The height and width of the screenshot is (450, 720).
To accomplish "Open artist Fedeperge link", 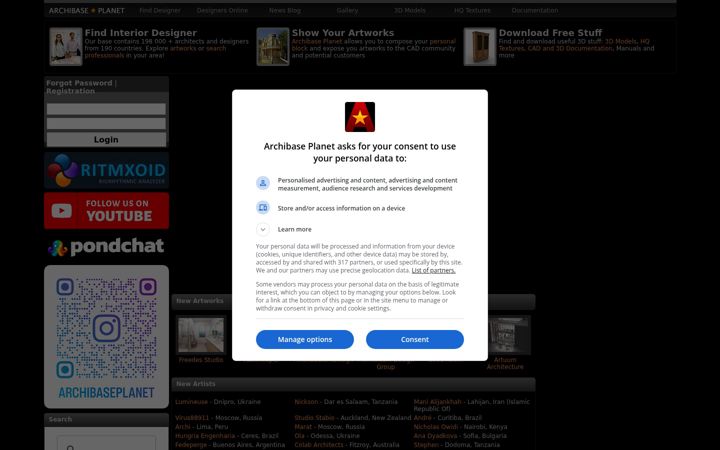I will 191,445.
